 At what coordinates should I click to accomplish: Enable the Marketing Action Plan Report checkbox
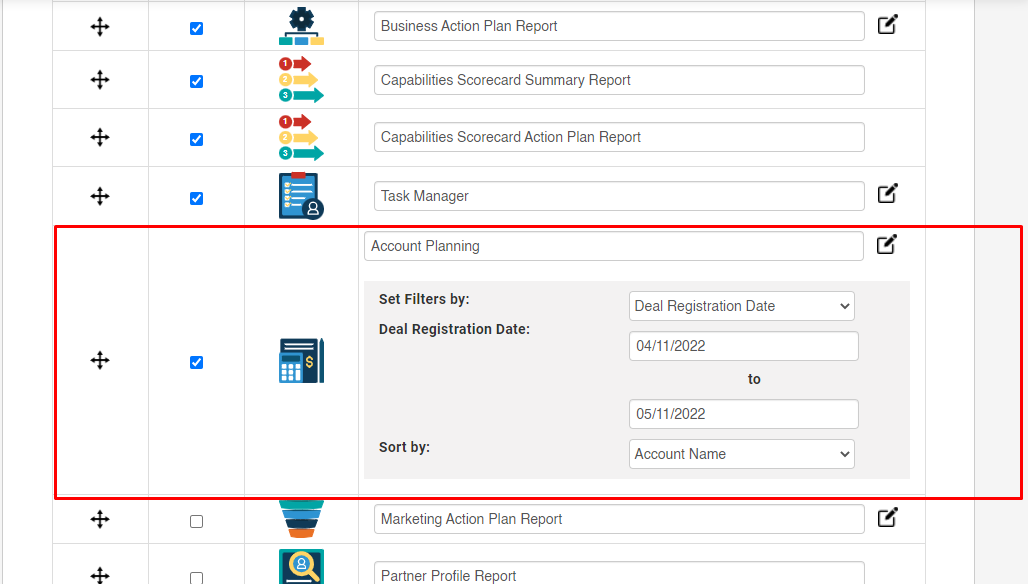coord(196,522)
